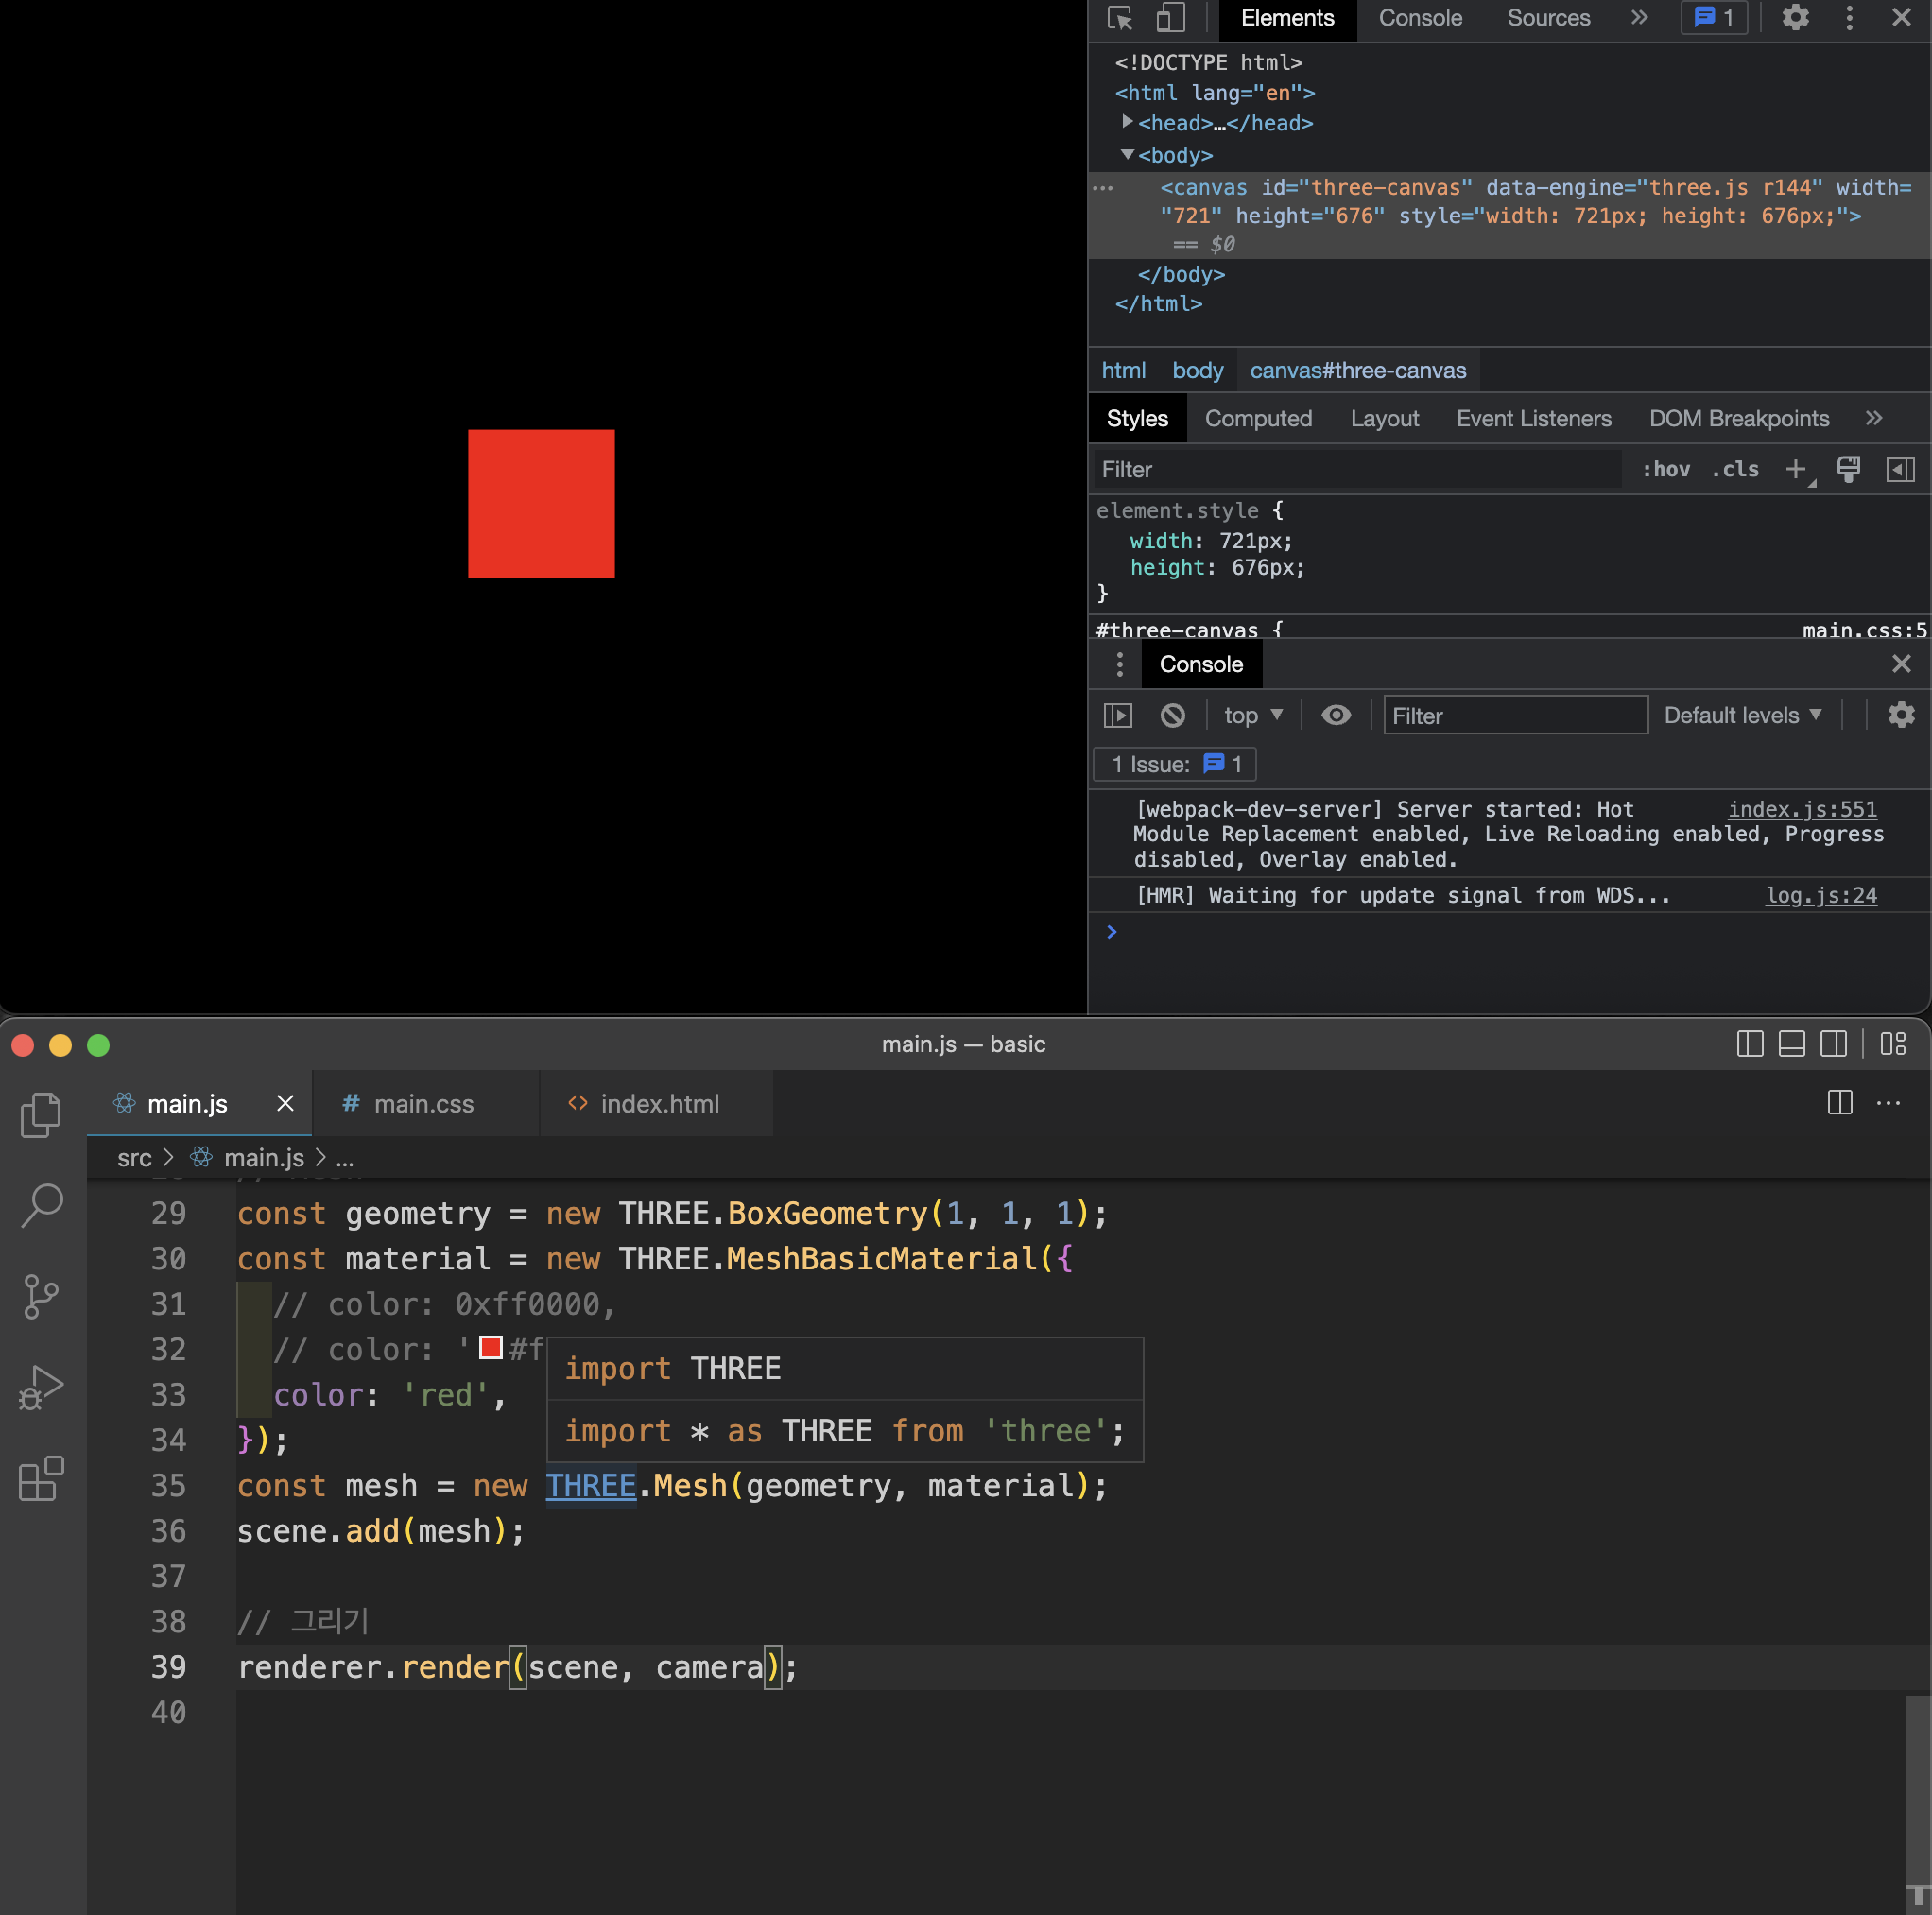This screenshot has width=1932, height=1915.
Task: Open the editor more actions ellipsis
Action: click(x=1888, y=1102)
